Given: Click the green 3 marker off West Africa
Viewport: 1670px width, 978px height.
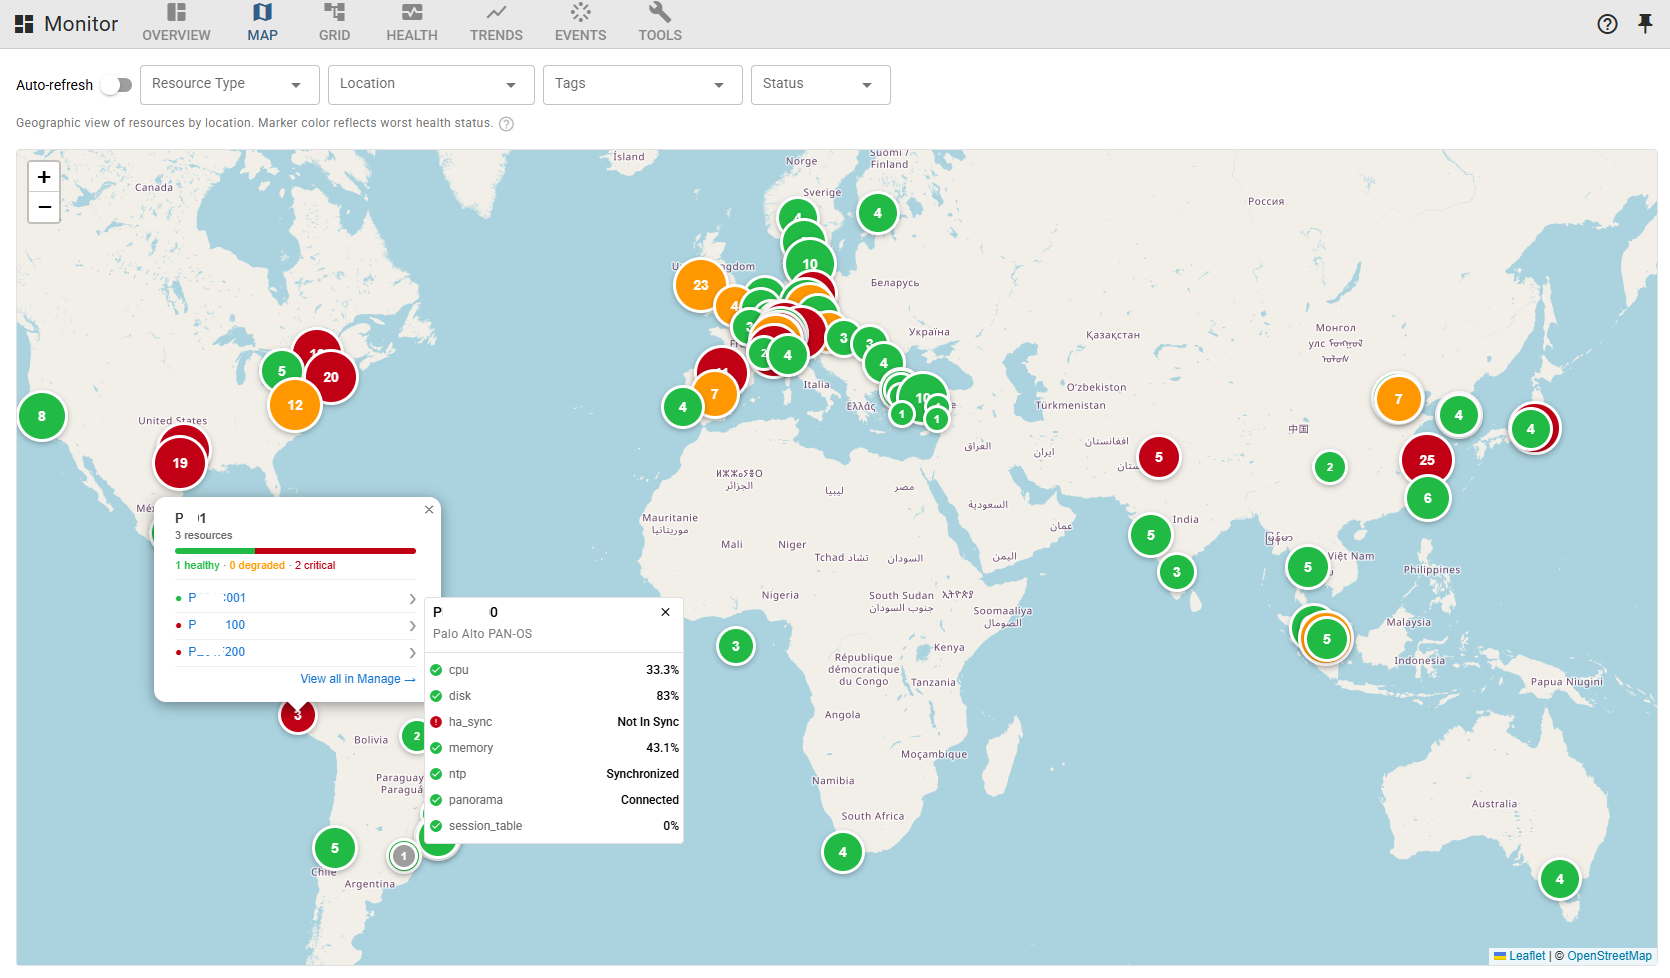Looking at the screenshot, I should (x=736, y=646).
